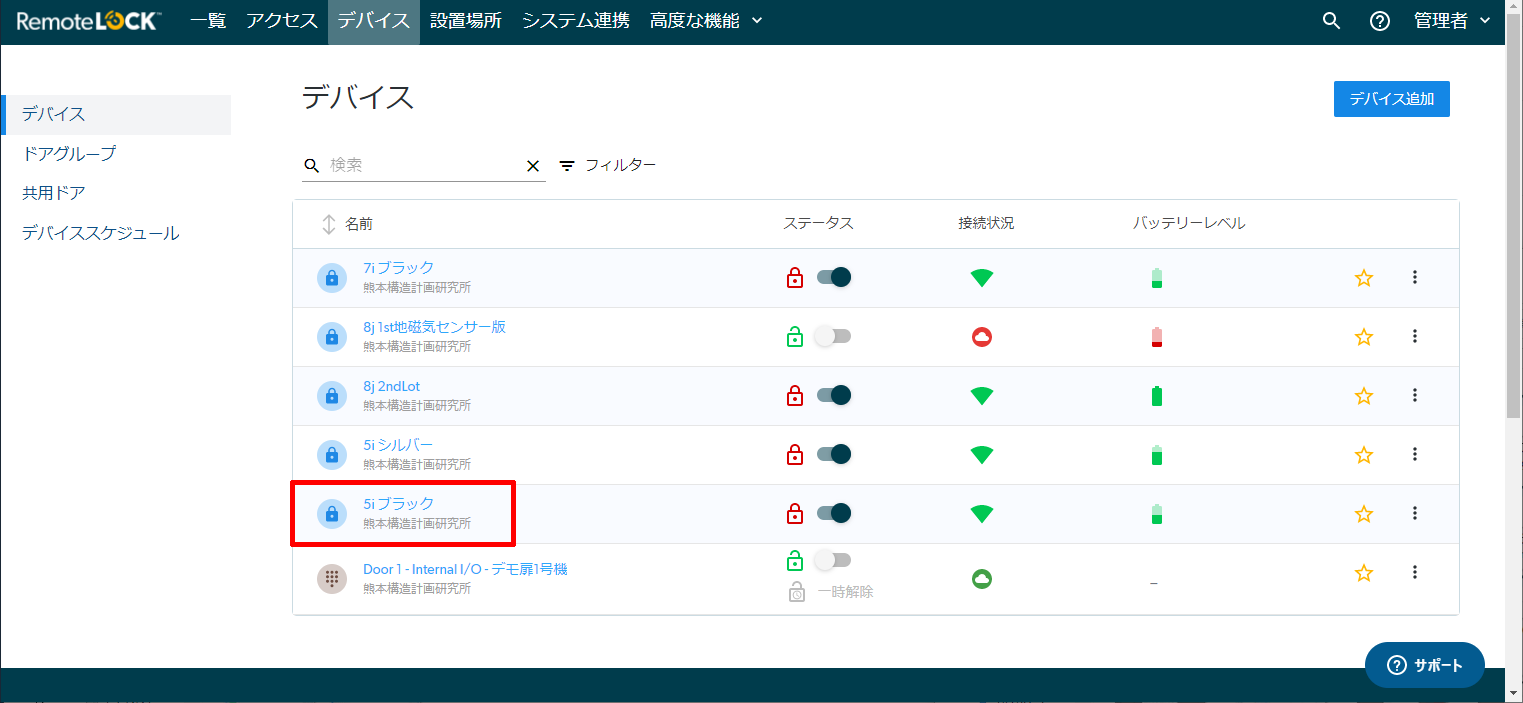Image resolution: width=1523 pixels, height=703 pixels.
Task: Toggle lock switch for Door 1
Action: (832, 560)
